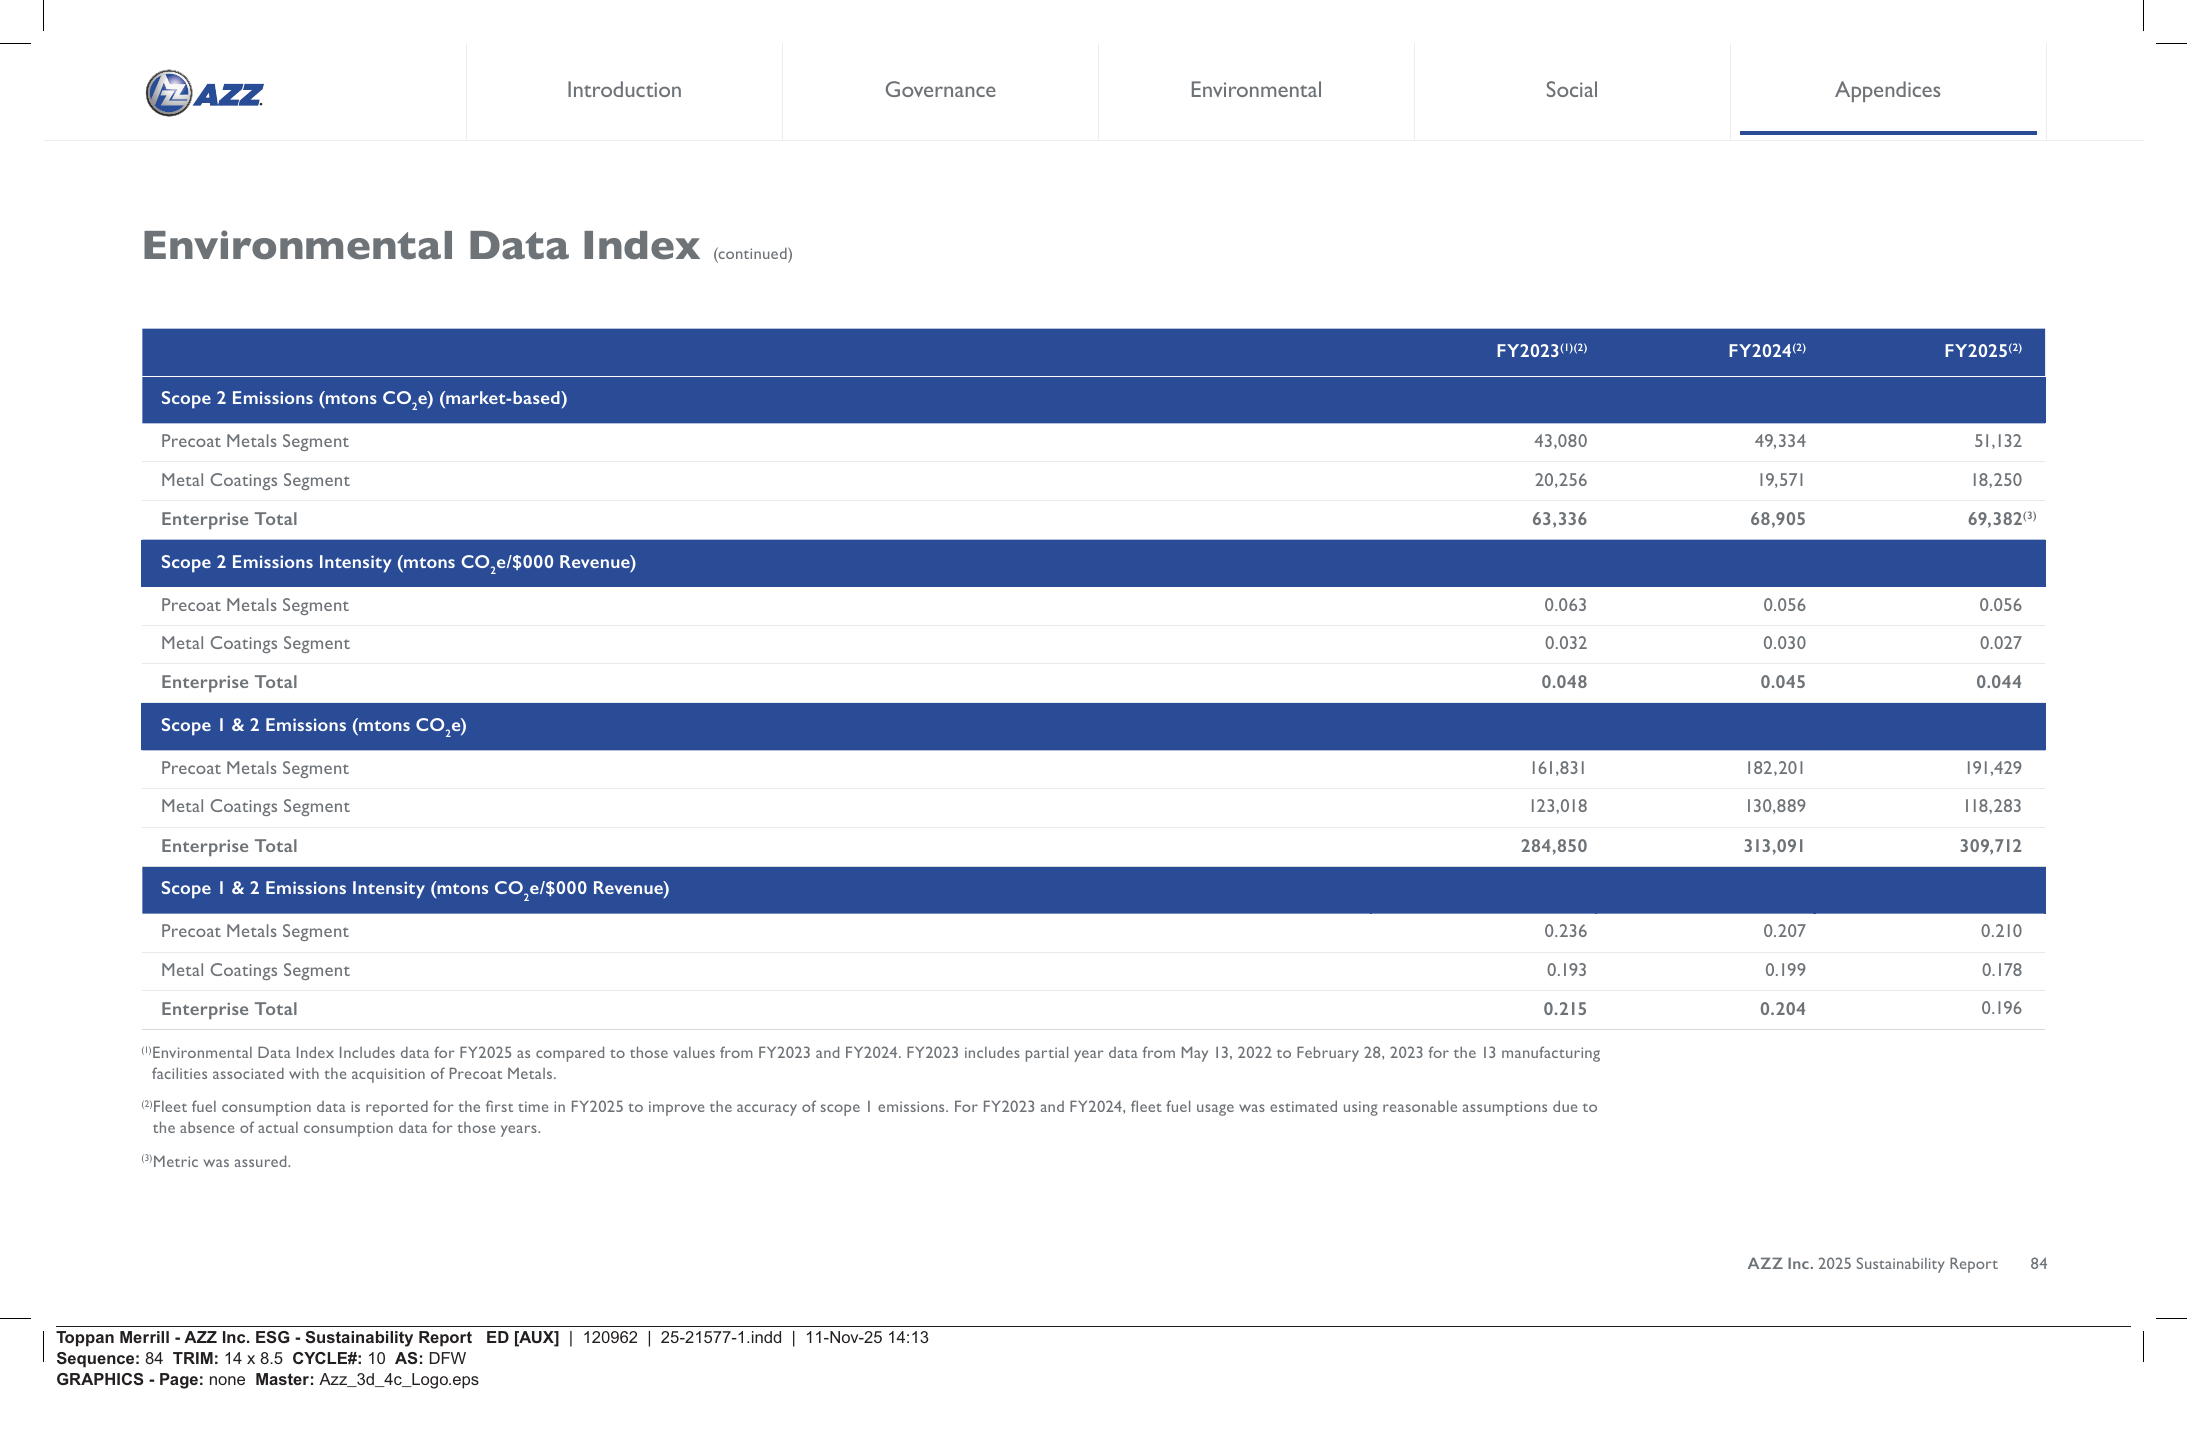Select value 43,080 in Scope 2 Precoat row
The width and height of the screenshot is (2188, 1436).
(1560, 441)
